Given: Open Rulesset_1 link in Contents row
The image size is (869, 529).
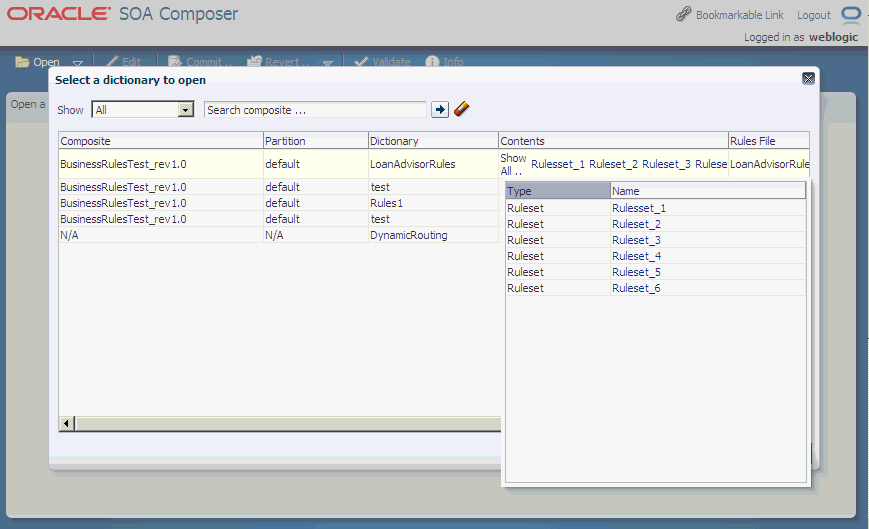Looking at the screenshot, I should [x=558, y=164].
